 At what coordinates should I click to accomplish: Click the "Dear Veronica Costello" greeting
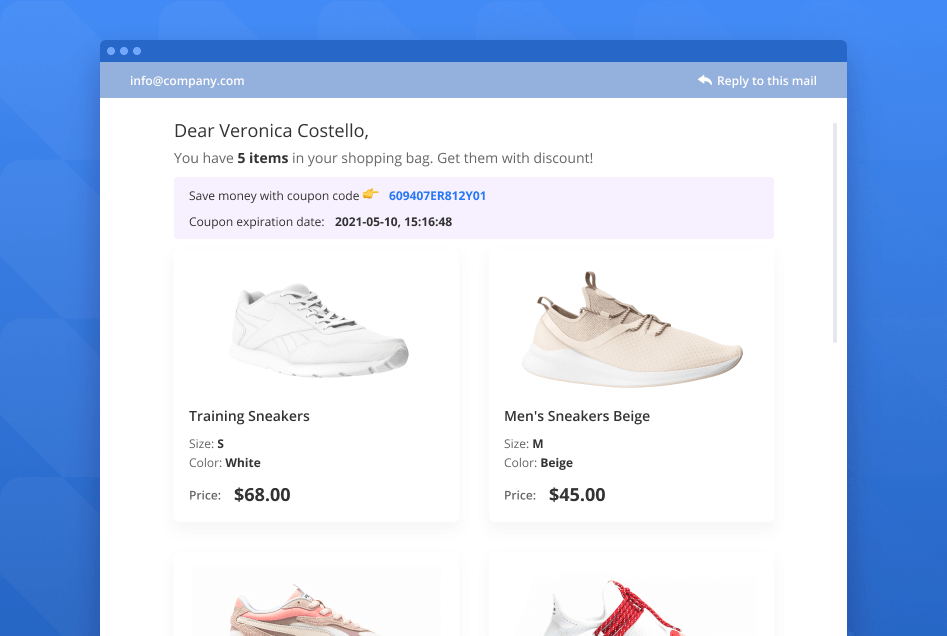[271, 131]
